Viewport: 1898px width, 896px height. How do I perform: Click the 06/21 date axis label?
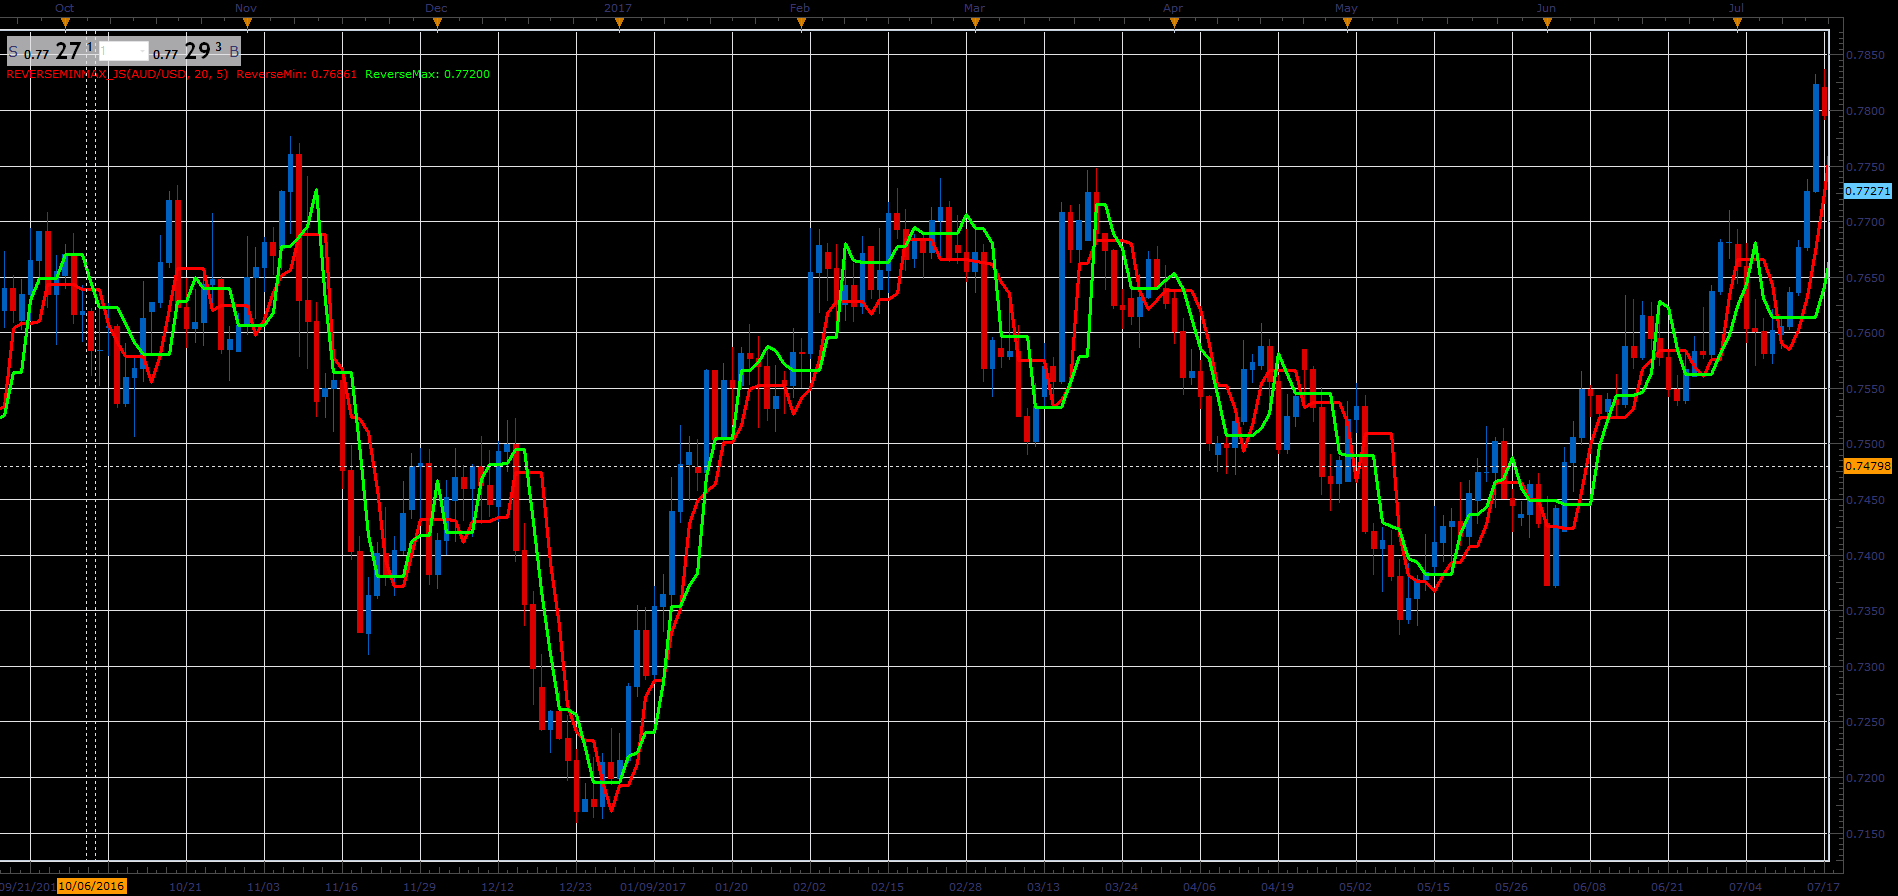[1667, 887]
